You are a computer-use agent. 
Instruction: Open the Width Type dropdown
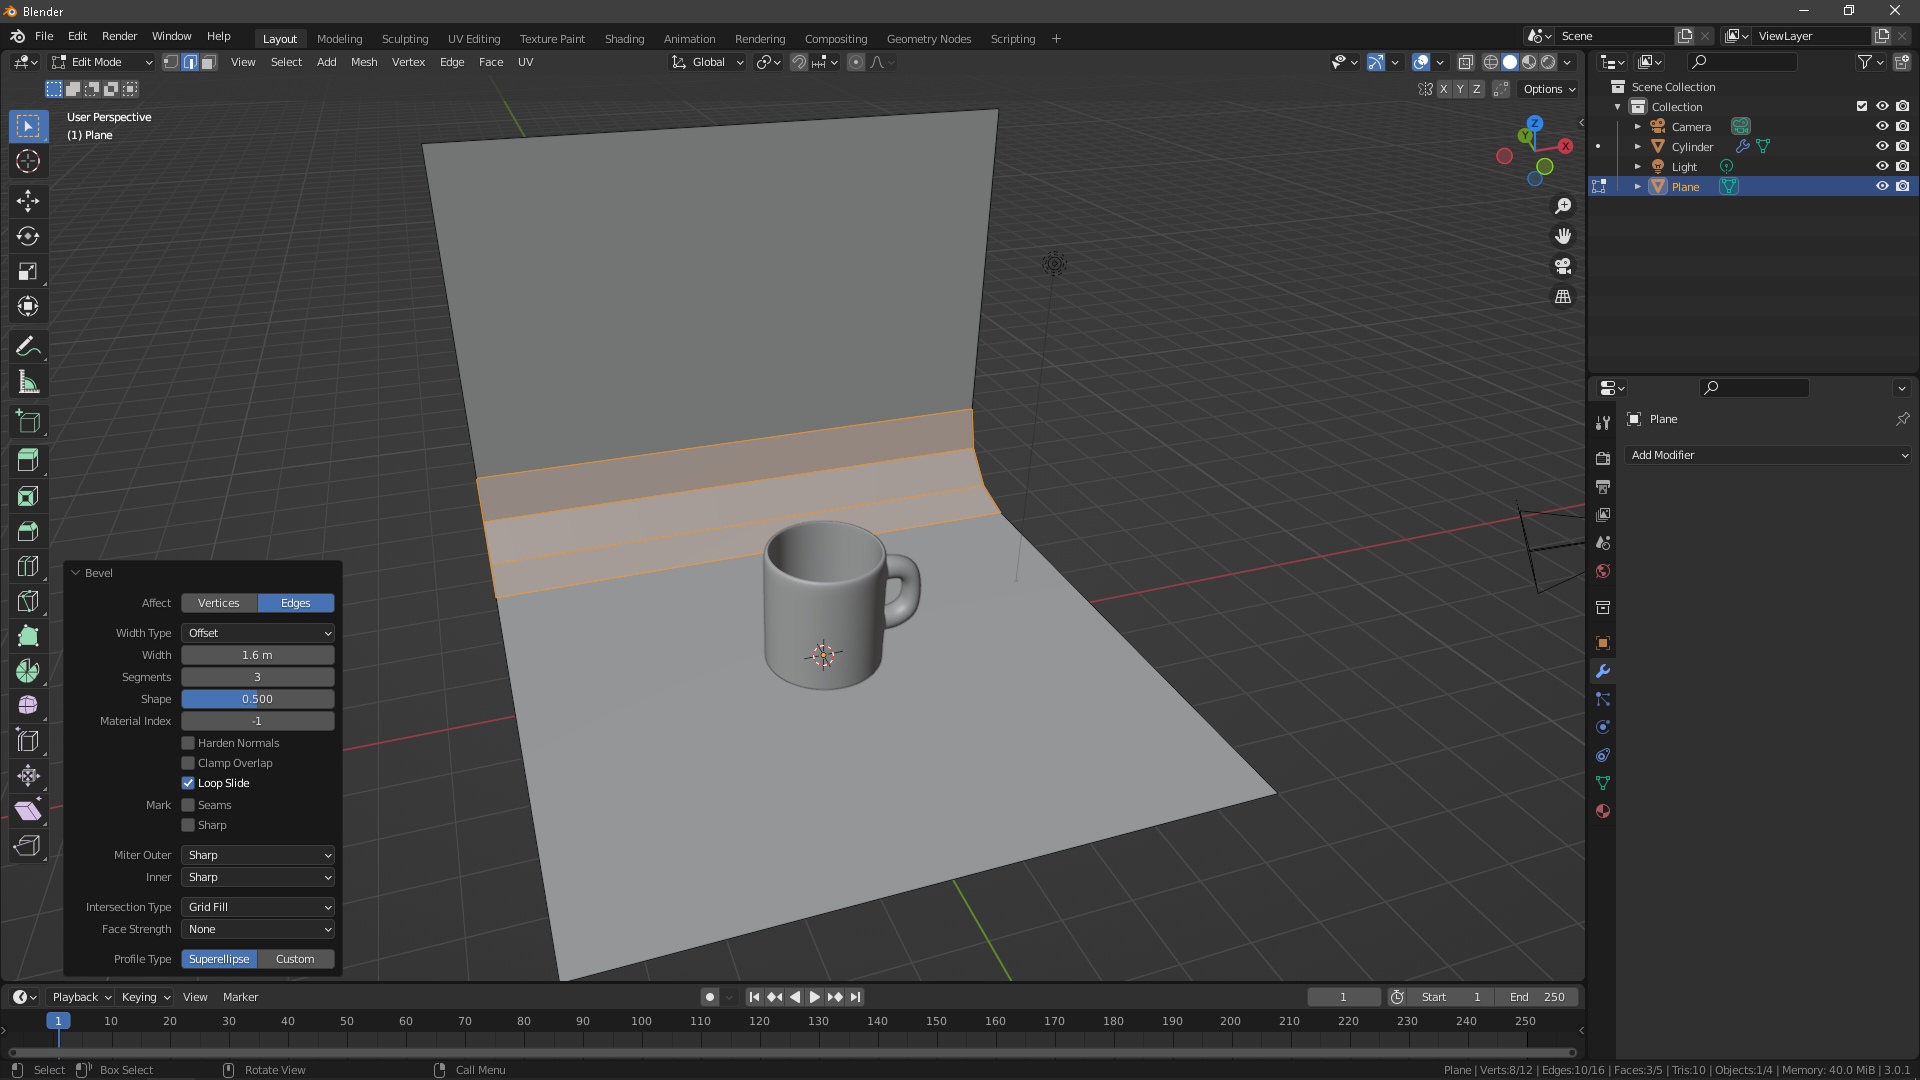click(x=258, y=633)
